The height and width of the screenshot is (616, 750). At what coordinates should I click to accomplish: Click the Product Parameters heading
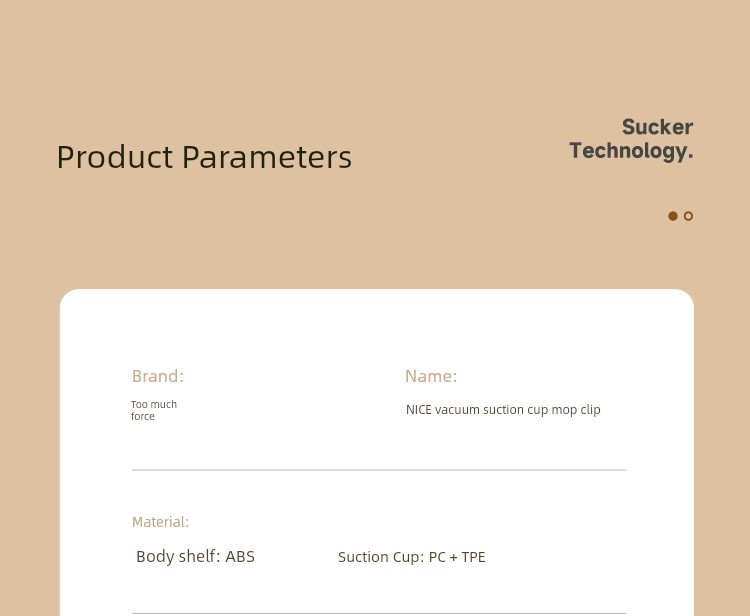[x=204, y=157]
